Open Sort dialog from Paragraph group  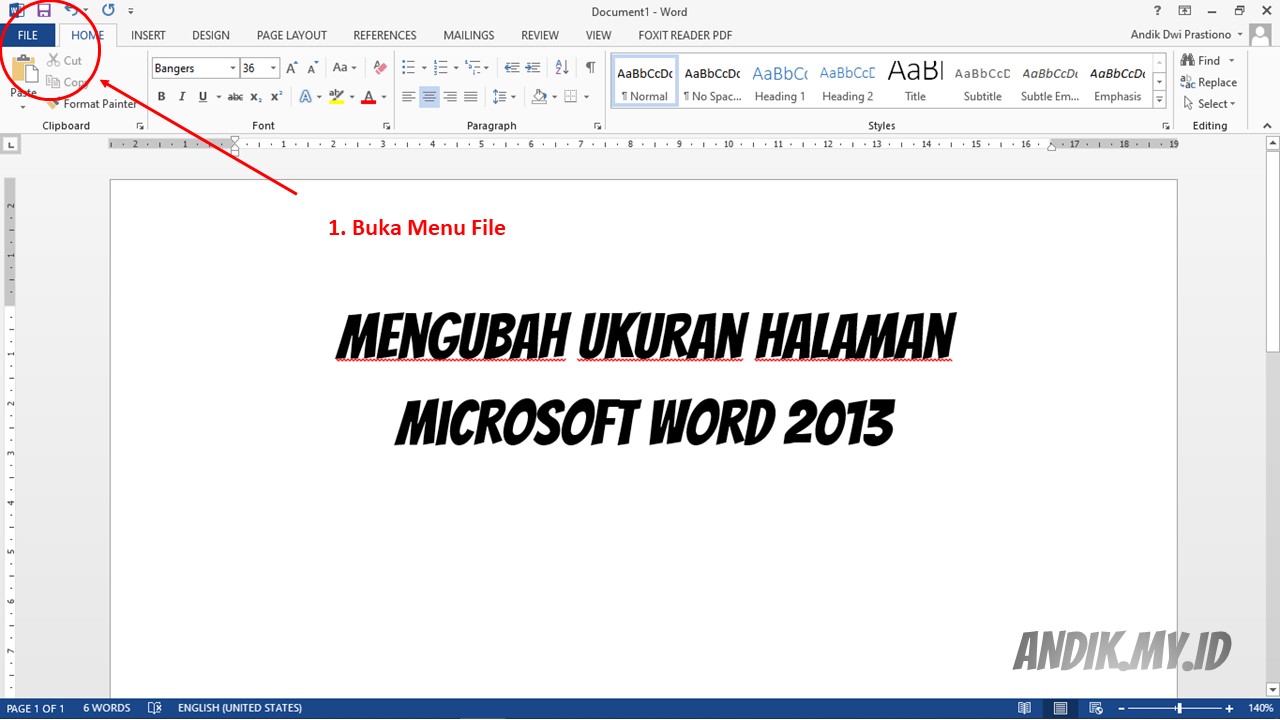562,68
